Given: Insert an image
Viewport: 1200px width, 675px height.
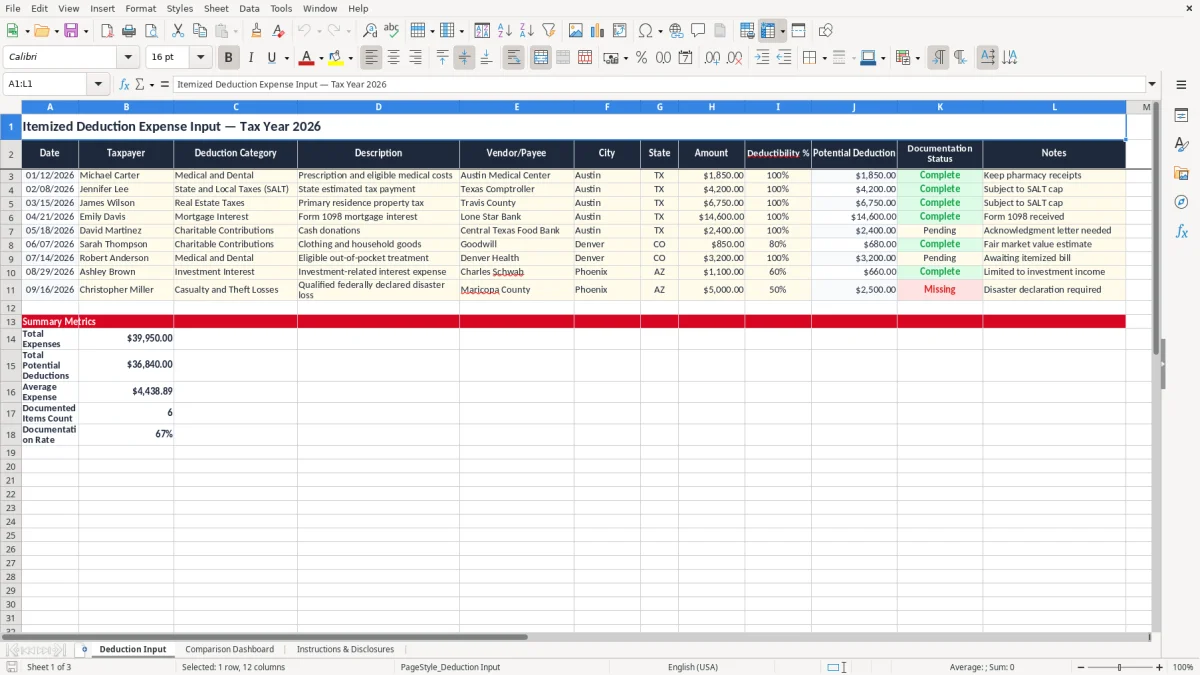Looking at the screenshot, I should tap(576, 31).
